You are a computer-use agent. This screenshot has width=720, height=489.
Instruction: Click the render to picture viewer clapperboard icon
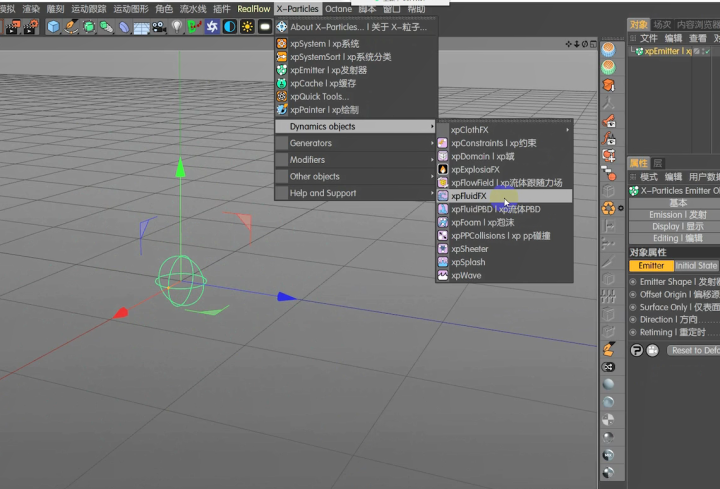point(13,27)
